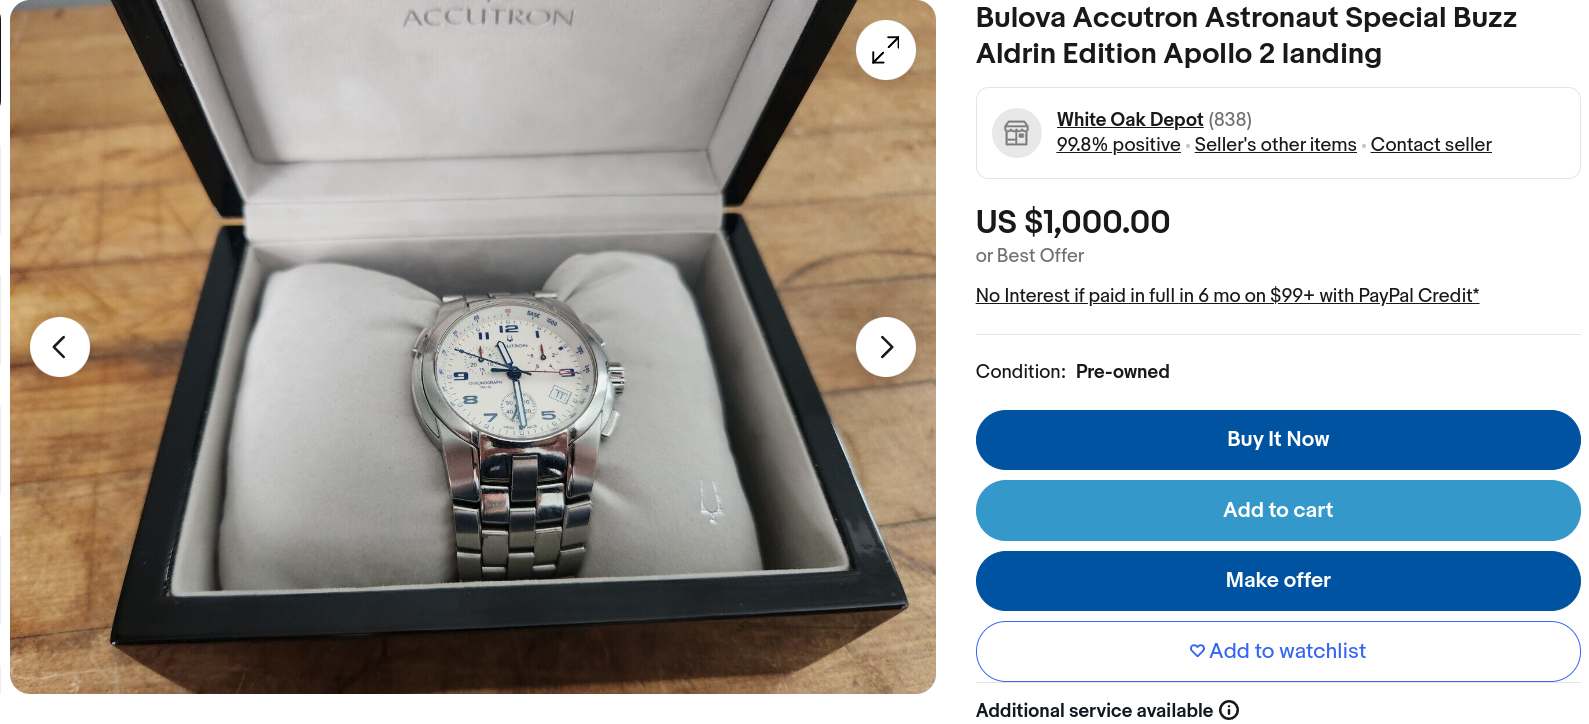Image resolution: width=1589 pixels, height=724 pixels.
Task: Click the Add to cart button
Action: pos(1277,510)
